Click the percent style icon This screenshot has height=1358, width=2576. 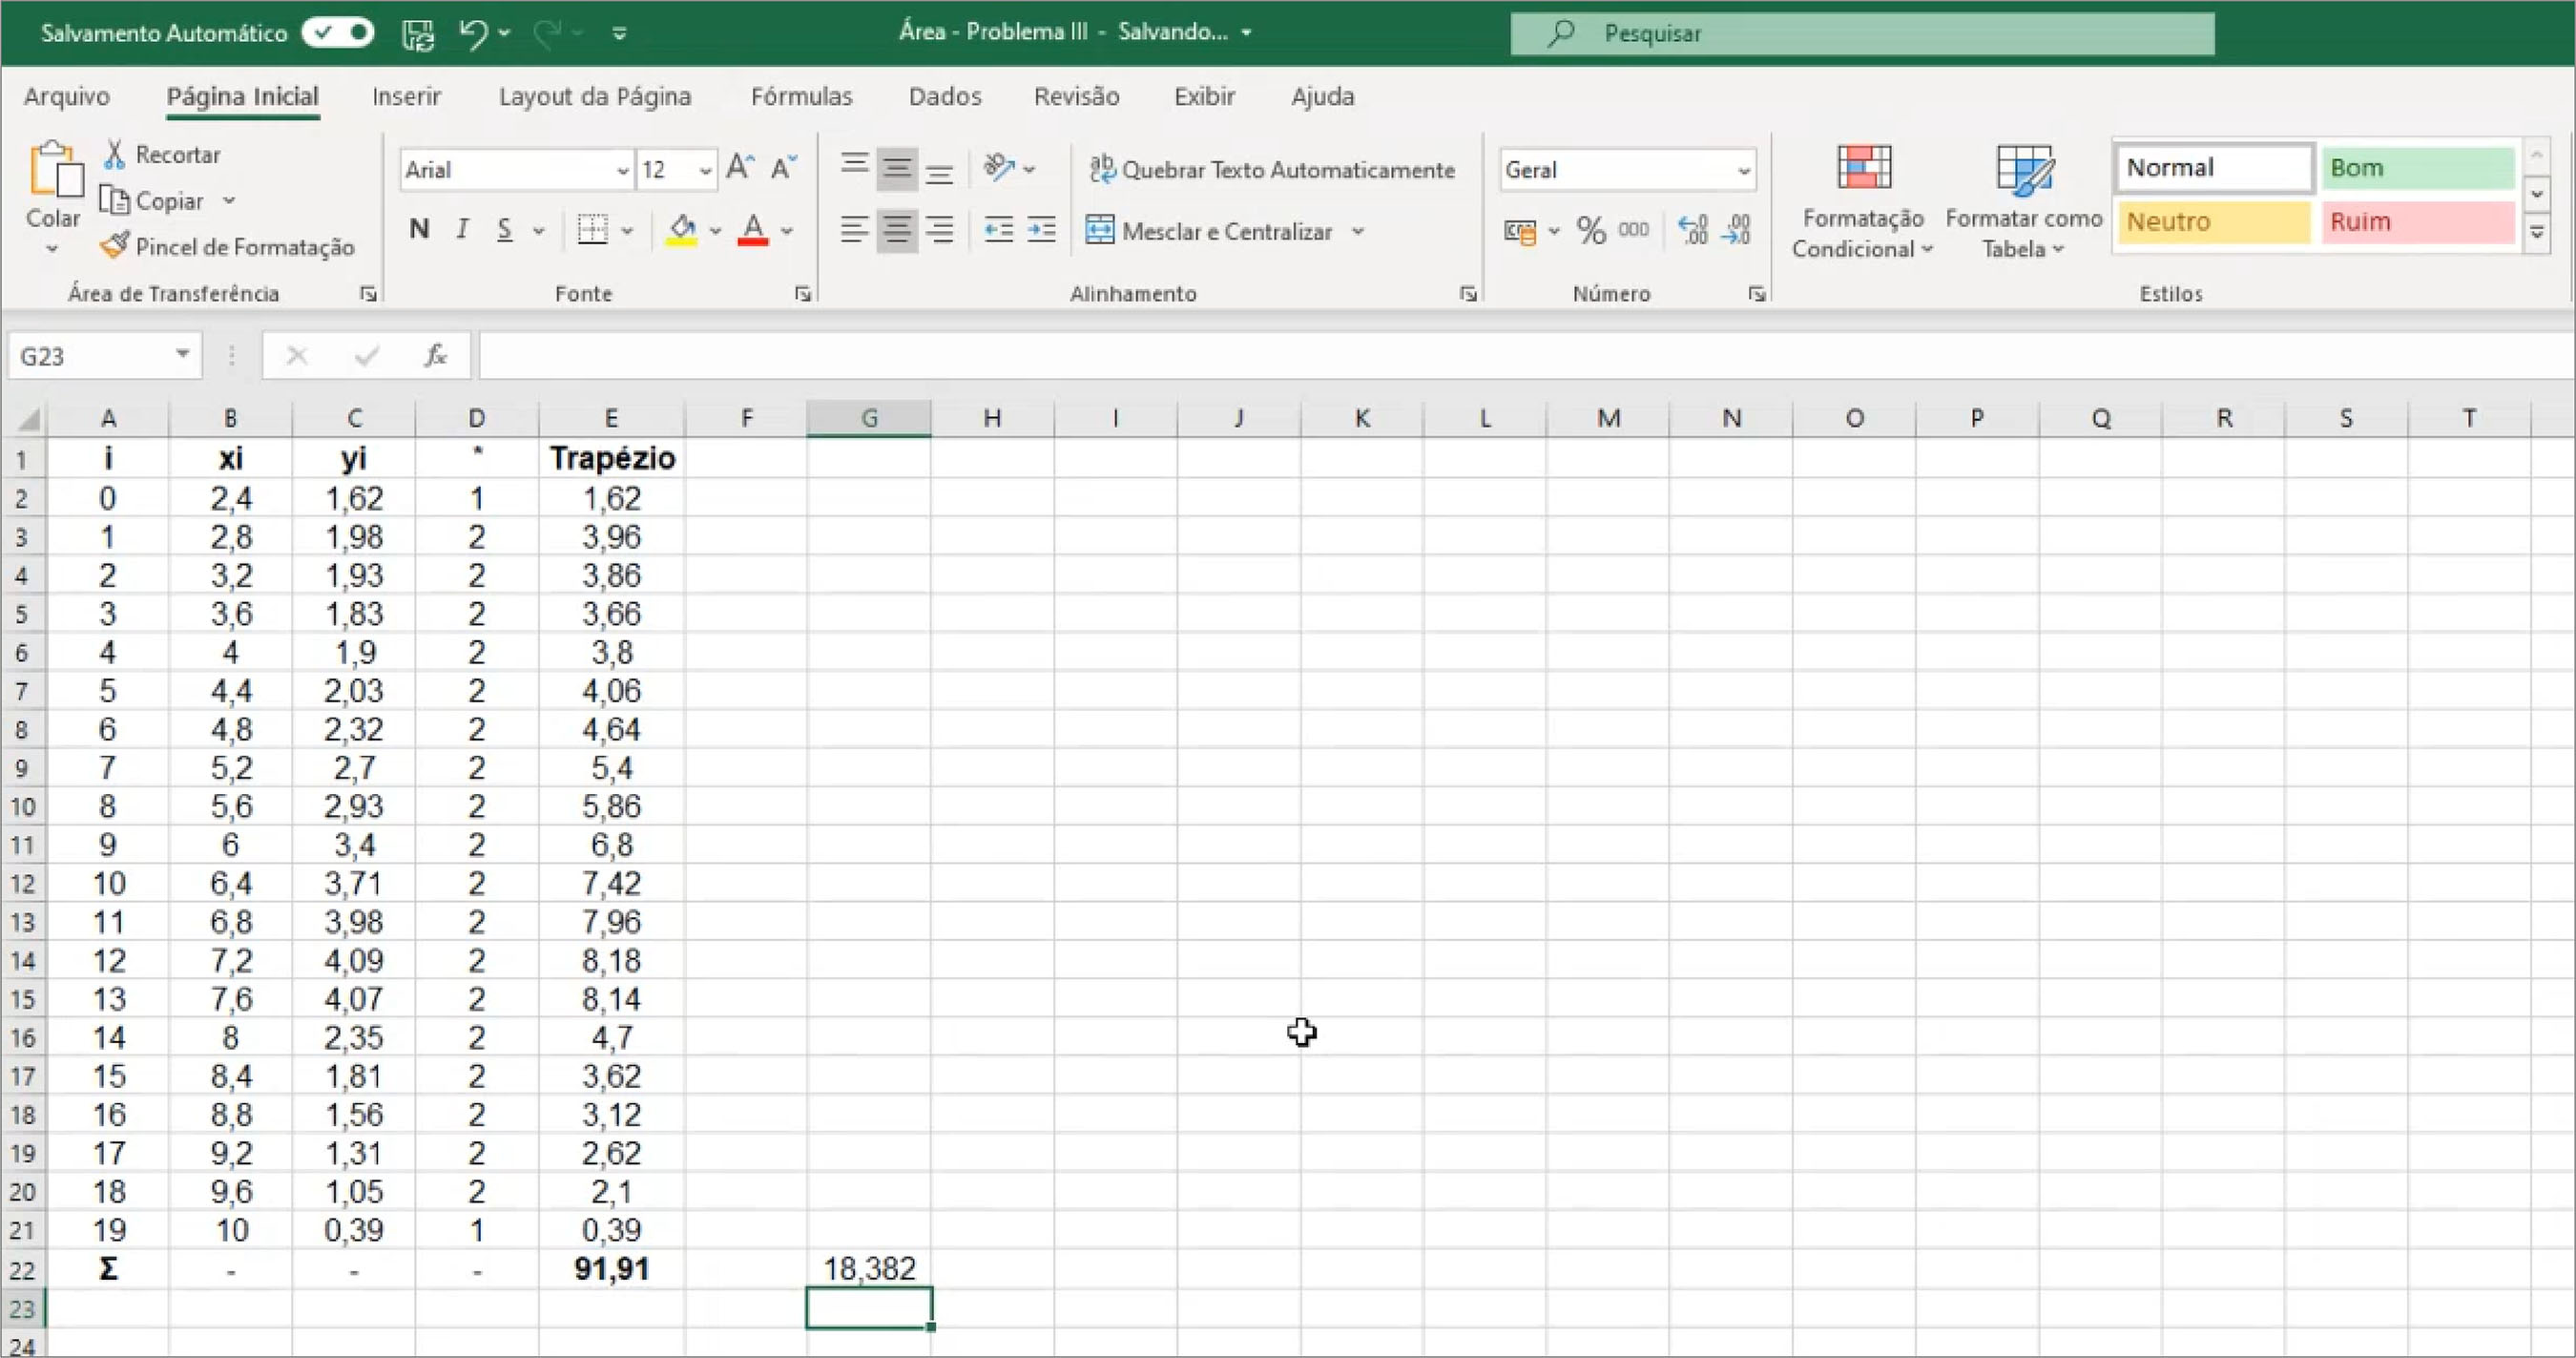(1590, 231)
